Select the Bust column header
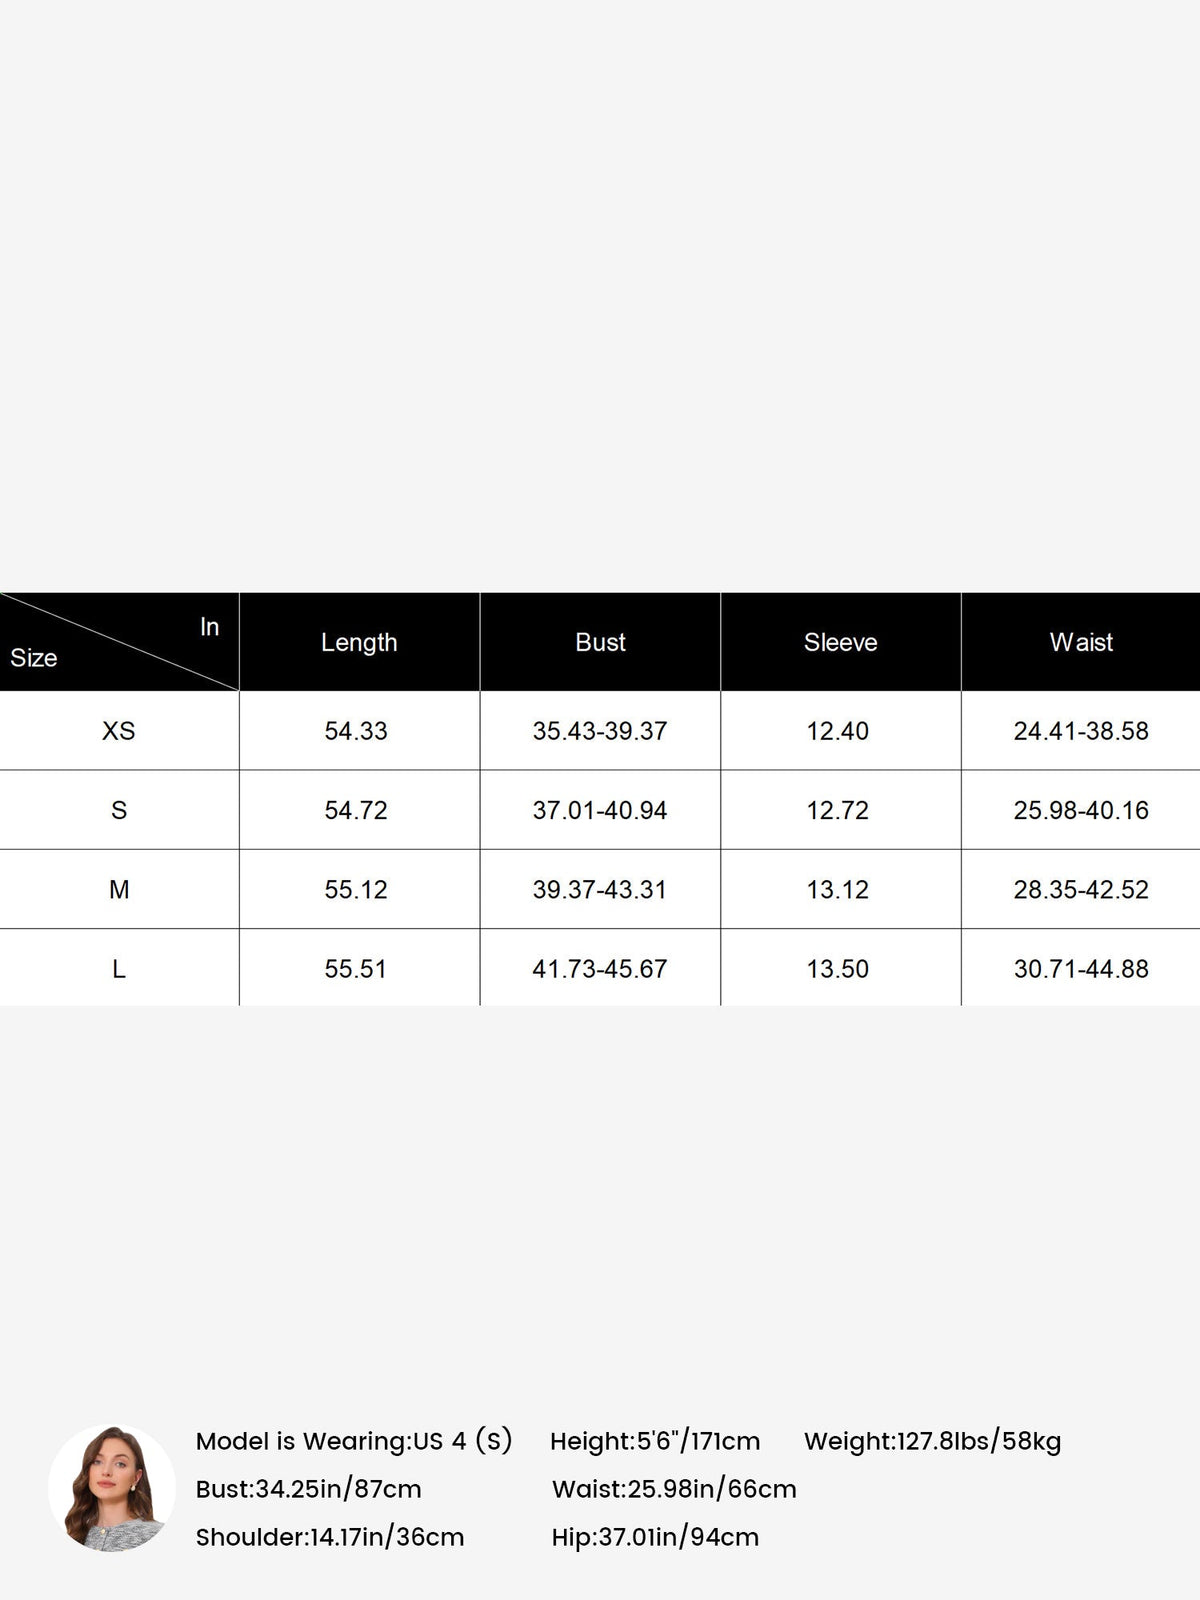 [x=600, y=642]
